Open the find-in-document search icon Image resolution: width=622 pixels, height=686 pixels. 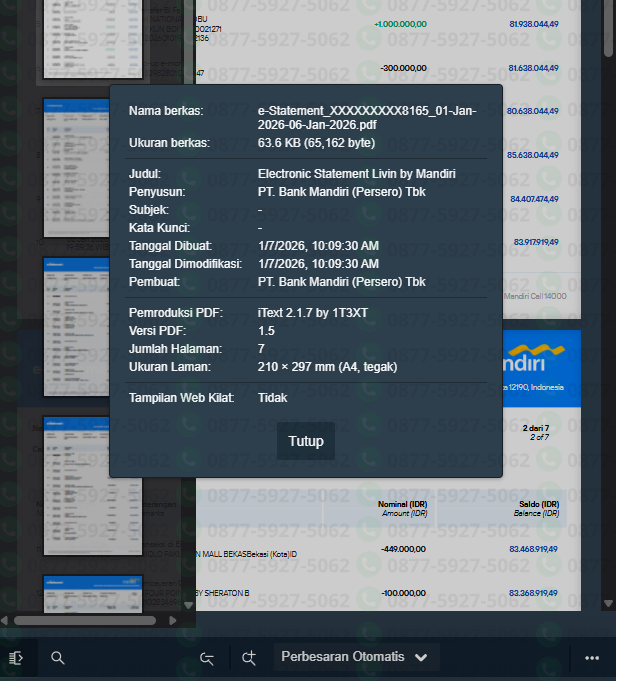tap(58, 658)
